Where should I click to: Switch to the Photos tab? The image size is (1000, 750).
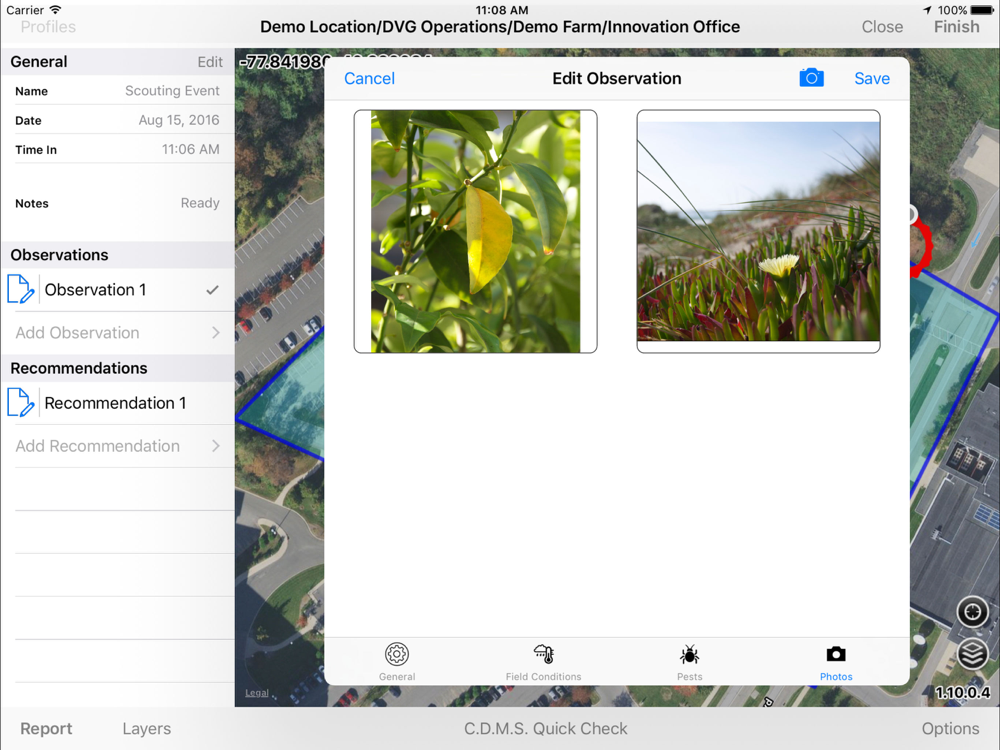[836, 663]
